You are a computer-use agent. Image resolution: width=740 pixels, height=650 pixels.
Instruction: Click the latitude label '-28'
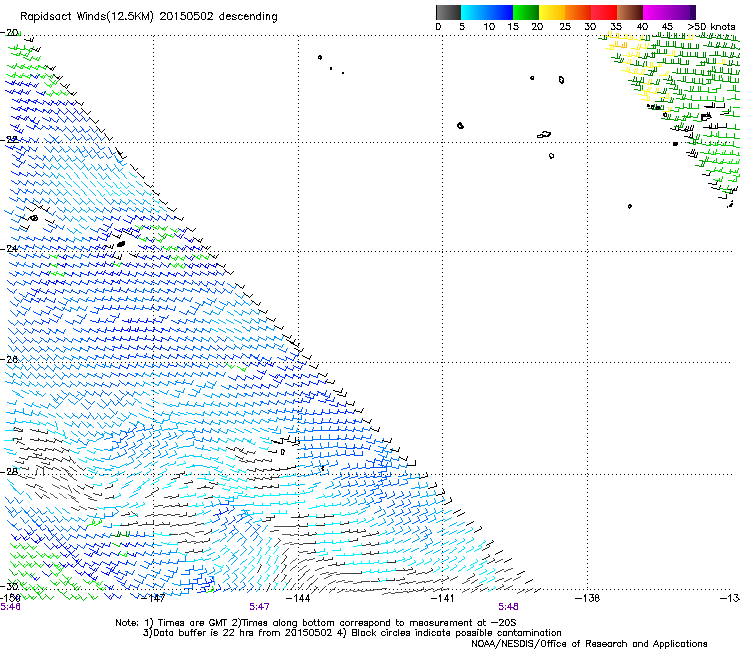[9, 471]
